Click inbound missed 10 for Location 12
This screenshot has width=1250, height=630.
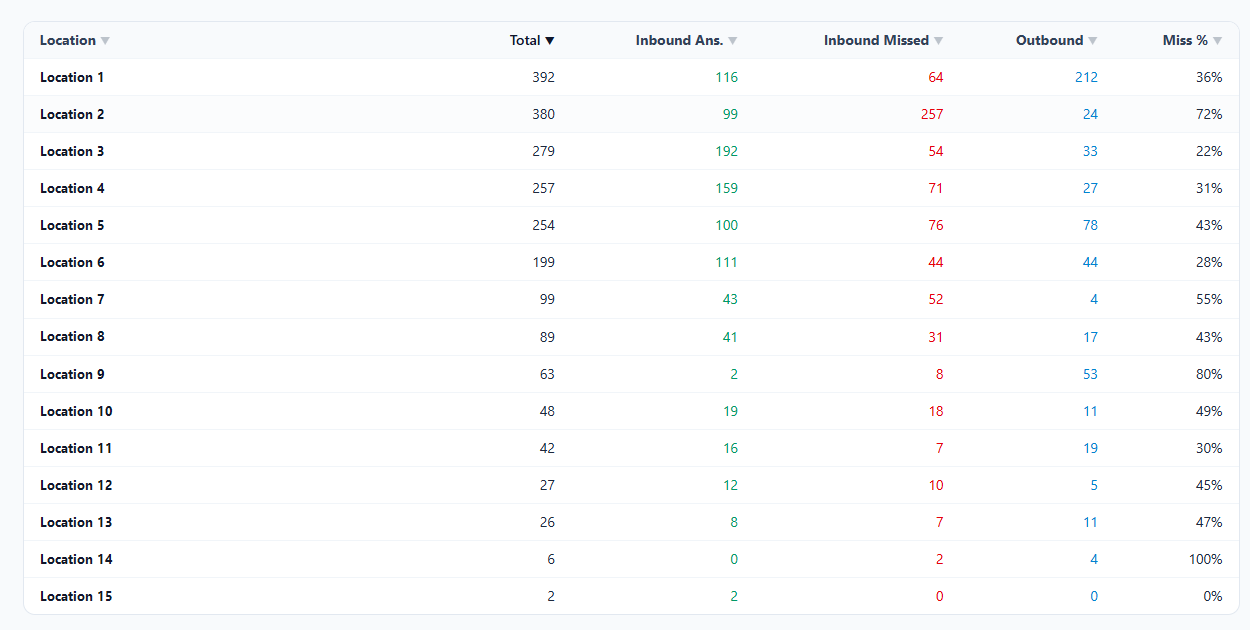936,485
